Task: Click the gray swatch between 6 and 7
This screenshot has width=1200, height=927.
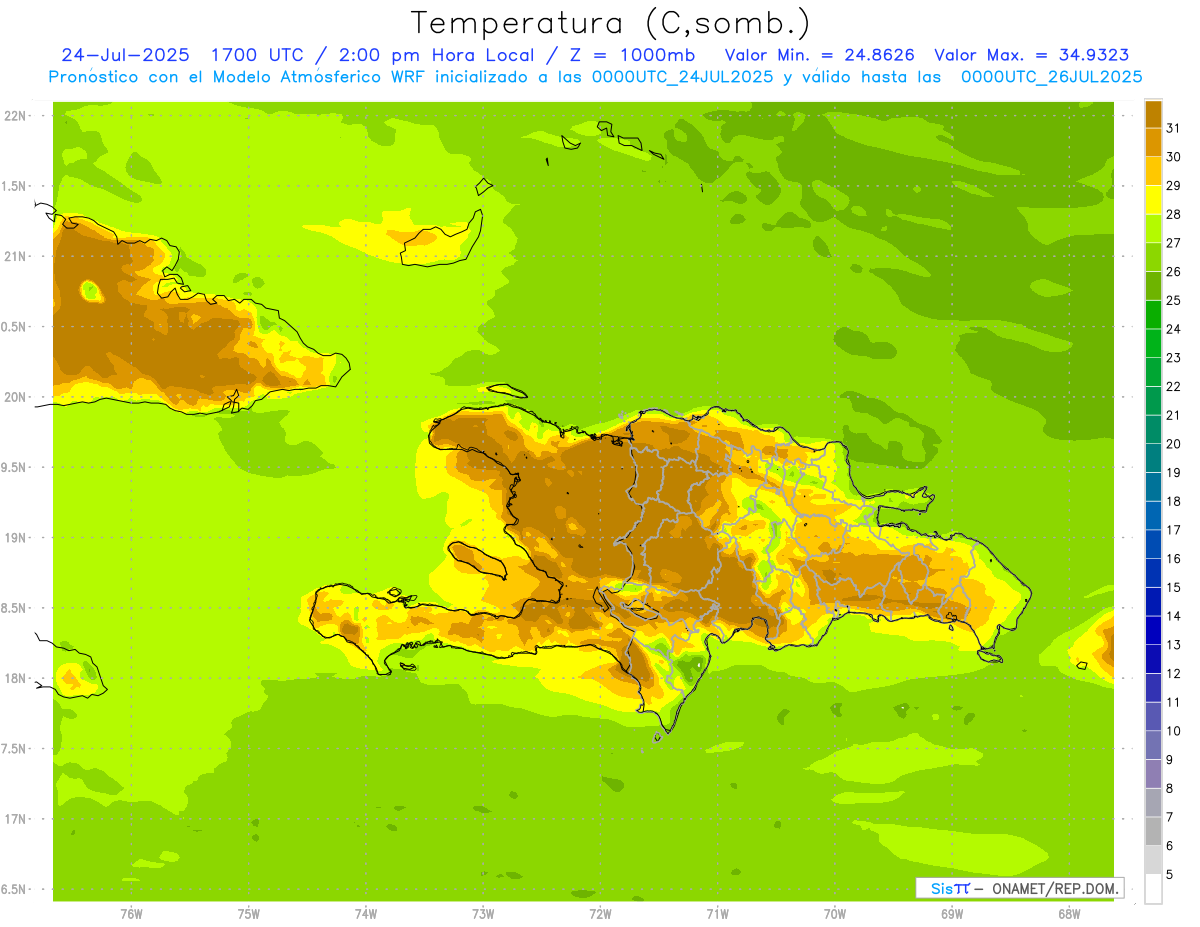Action: (x=1153, y=831)
